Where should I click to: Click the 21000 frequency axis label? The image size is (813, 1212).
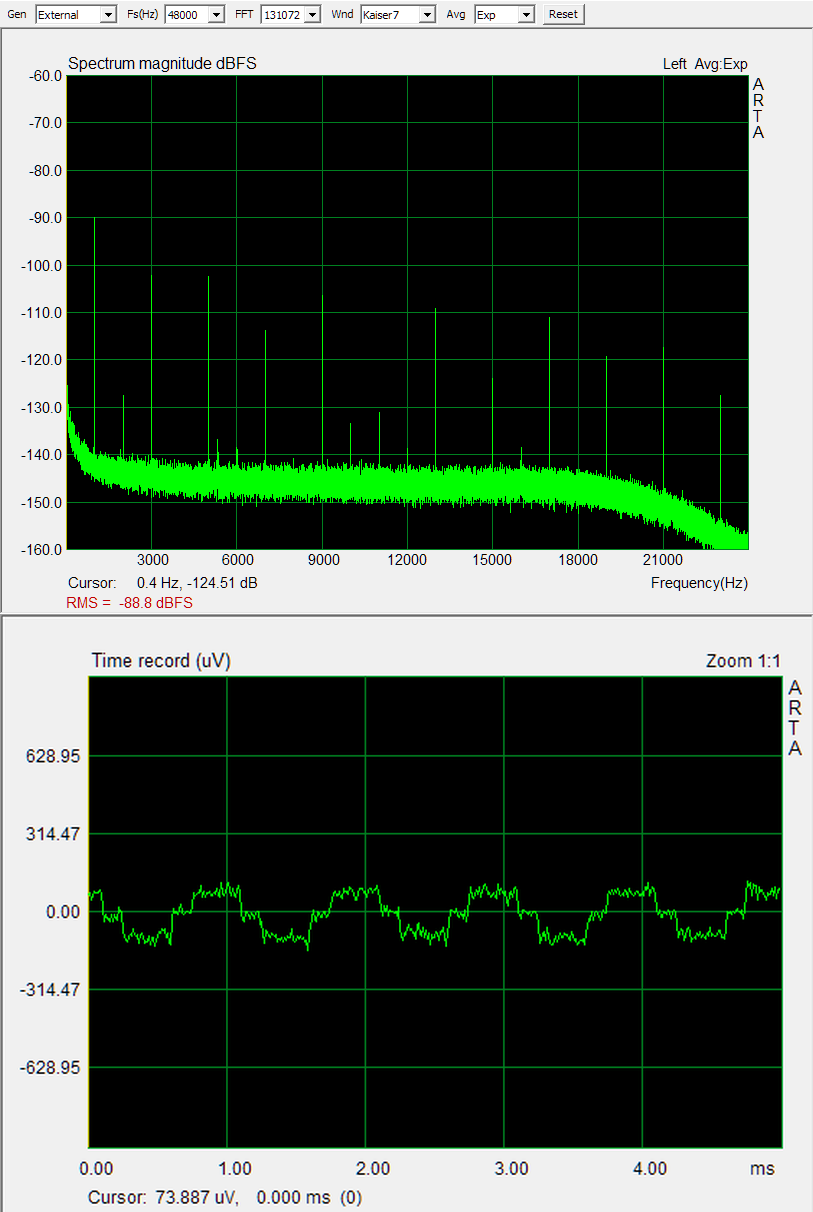[x=663, y=559]
